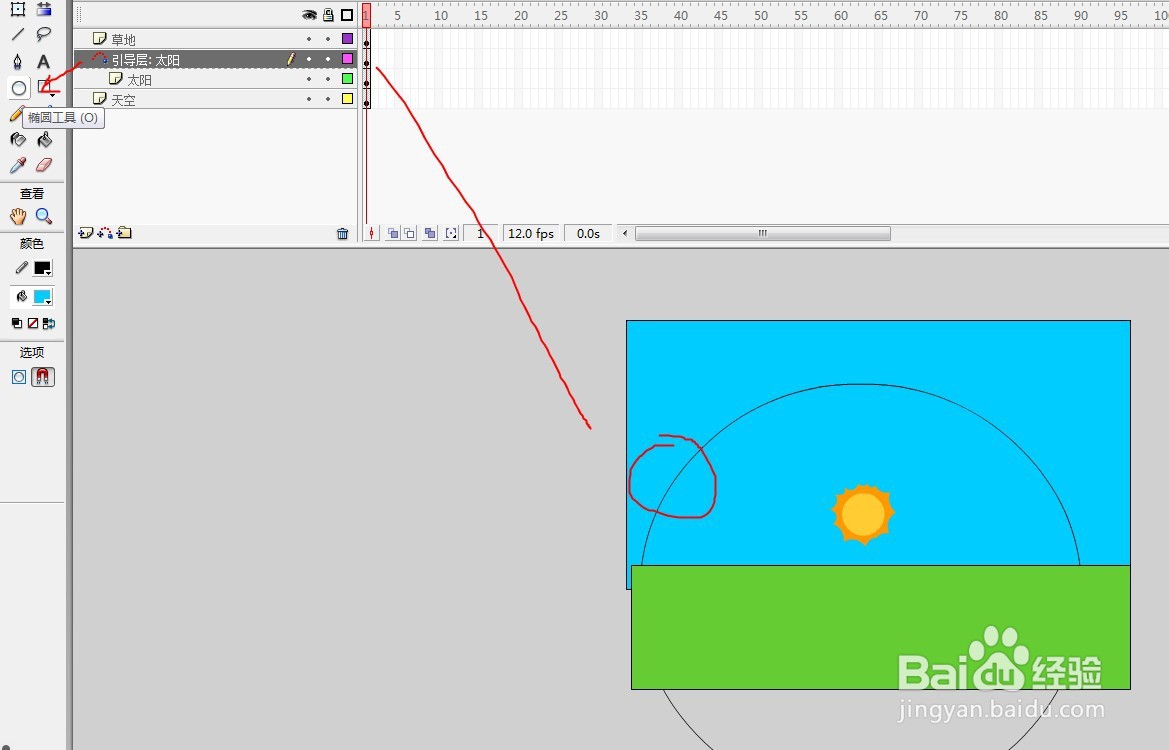Click the Center Frame button

[x=371, y=233]
